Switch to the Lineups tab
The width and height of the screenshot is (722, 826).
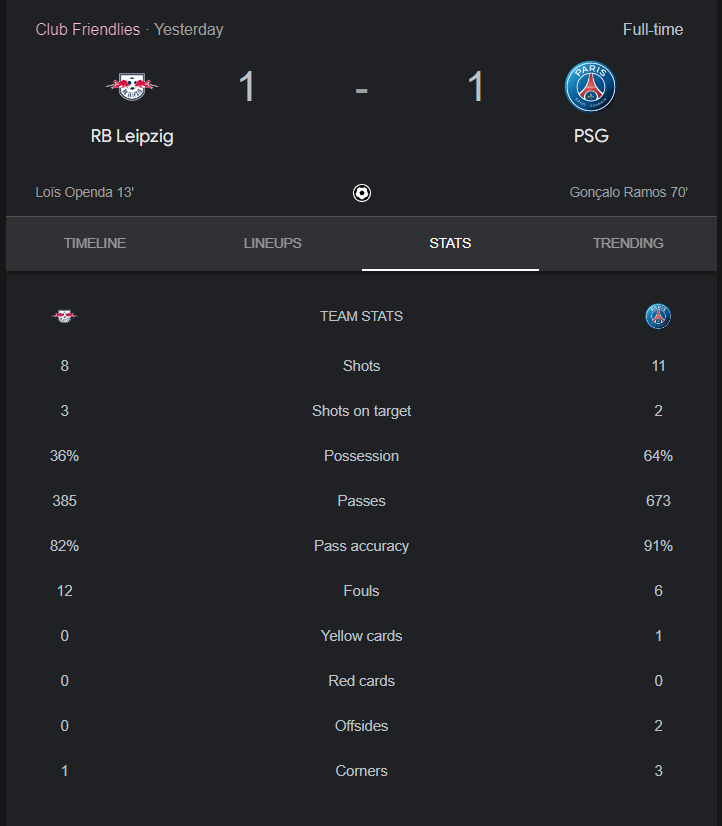[x=272, y=243]
